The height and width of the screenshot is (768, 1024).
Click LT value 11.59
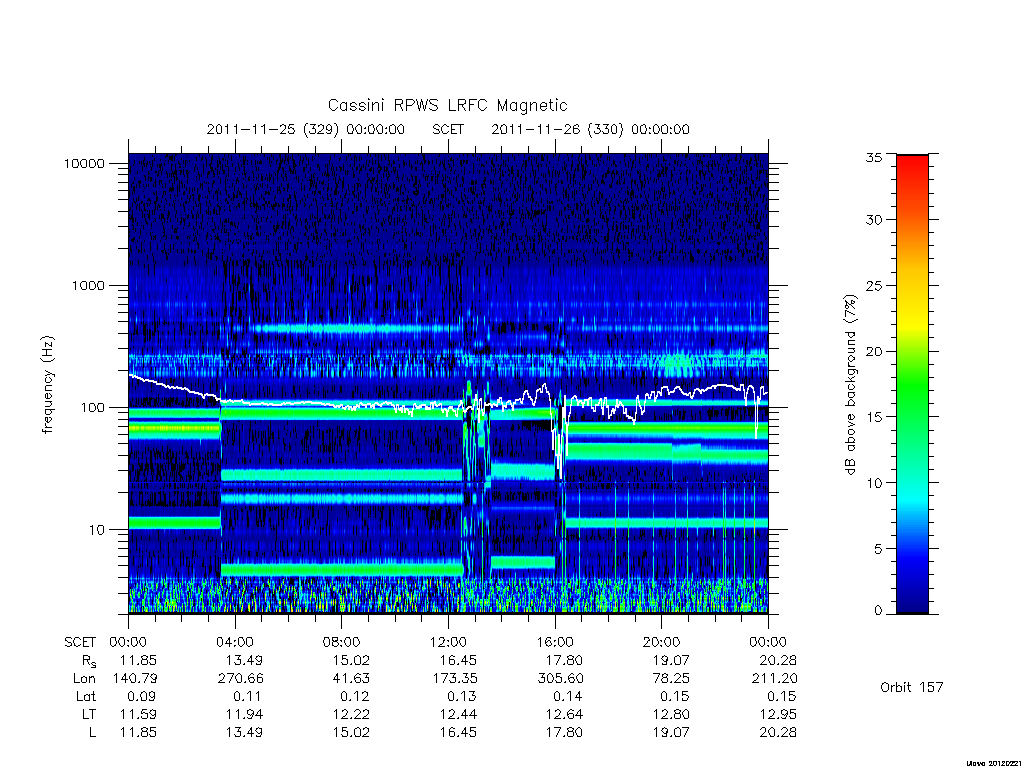click(138, 714)
